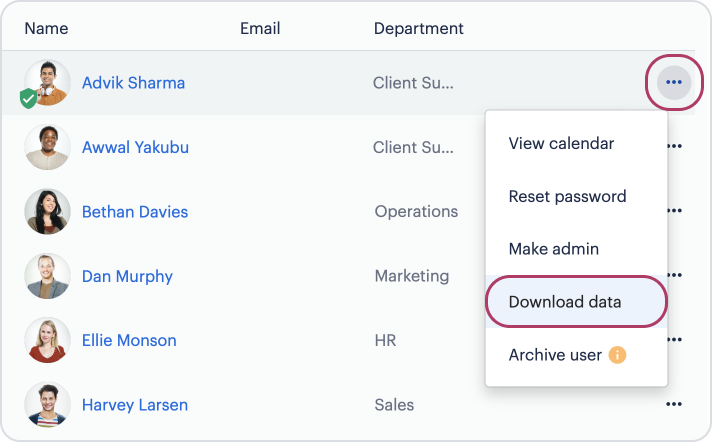
Task: Choose Reset password in the context menu
Action: click(x=567, y=196)
